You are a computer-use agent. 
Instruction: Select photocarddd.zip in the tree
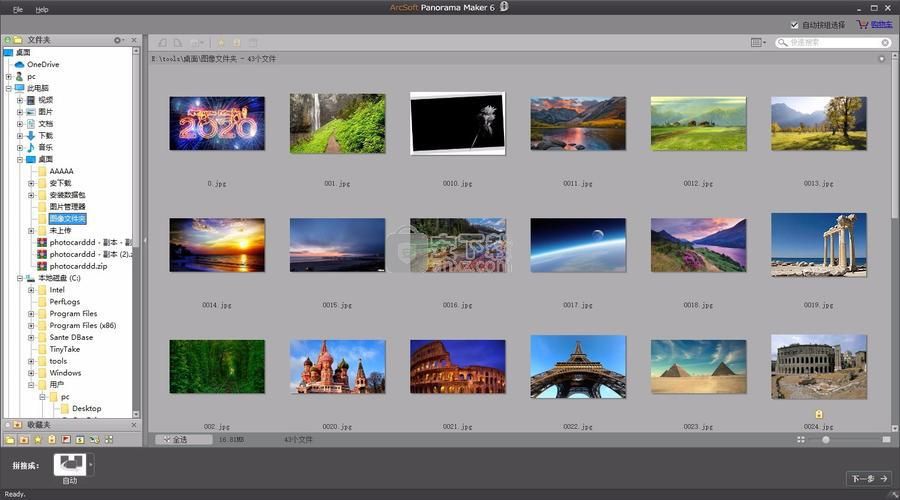coord(78,266)
